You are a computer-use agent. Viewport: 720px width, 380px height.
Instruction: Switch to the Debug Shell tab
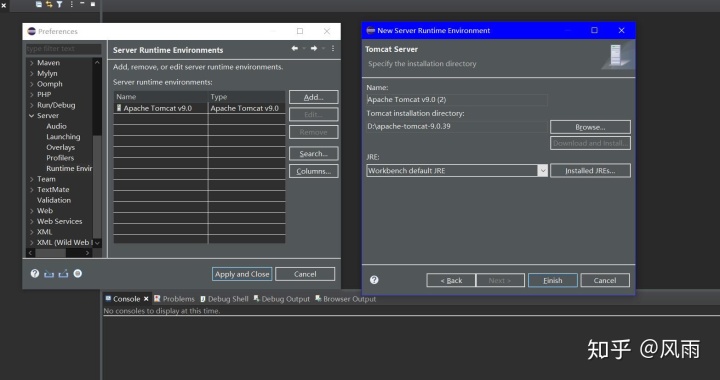pos(224,299)
